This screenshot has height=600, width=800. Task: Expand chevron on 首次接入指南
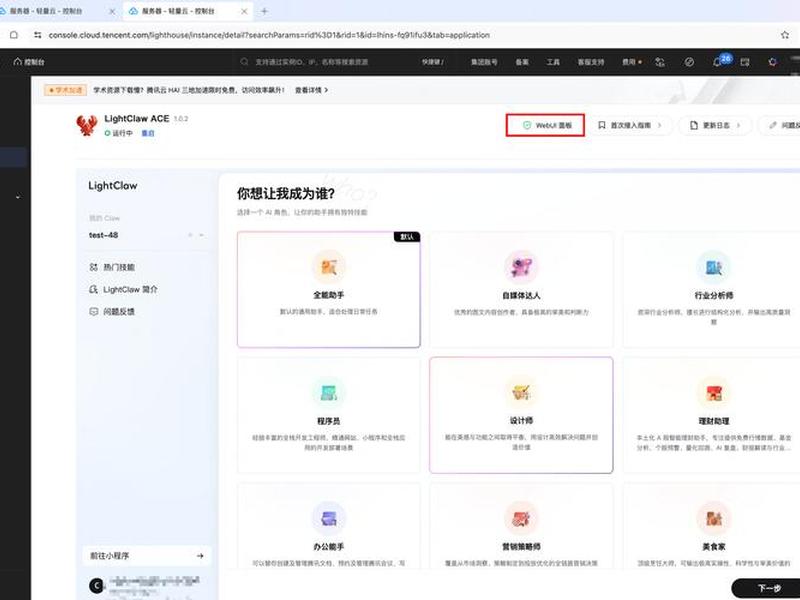click(x=660, y=125)
